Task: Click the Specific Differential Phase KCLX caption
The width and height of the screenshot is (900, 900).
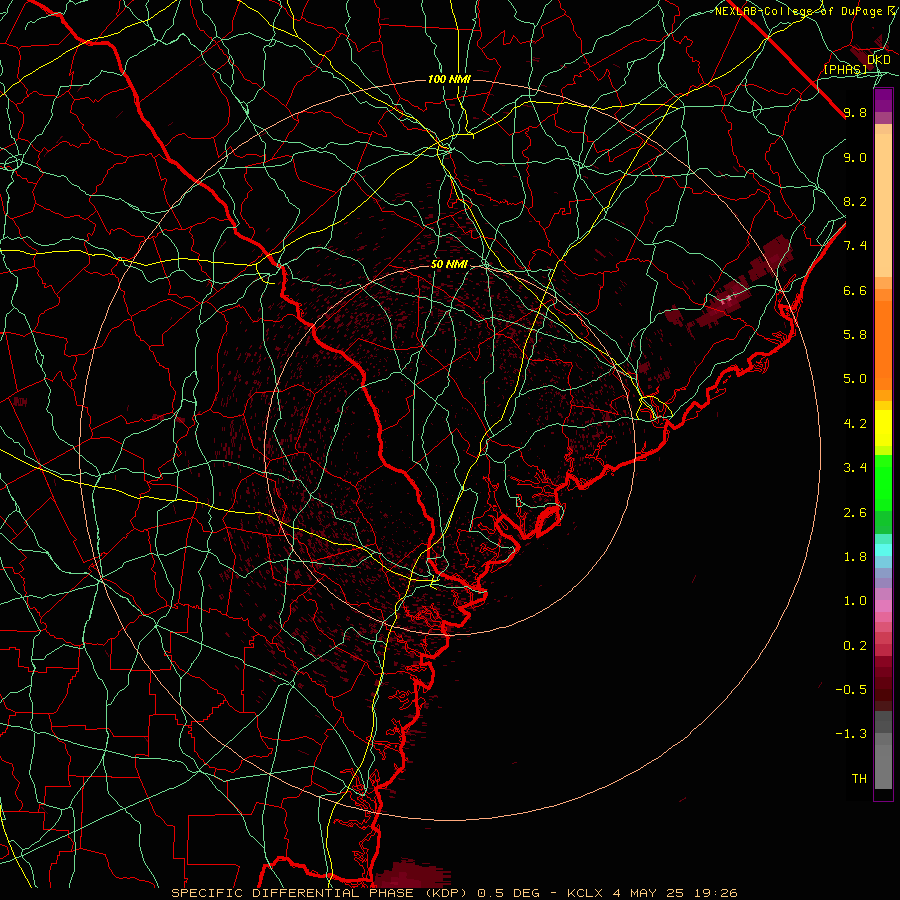Action: click(454, 893)
